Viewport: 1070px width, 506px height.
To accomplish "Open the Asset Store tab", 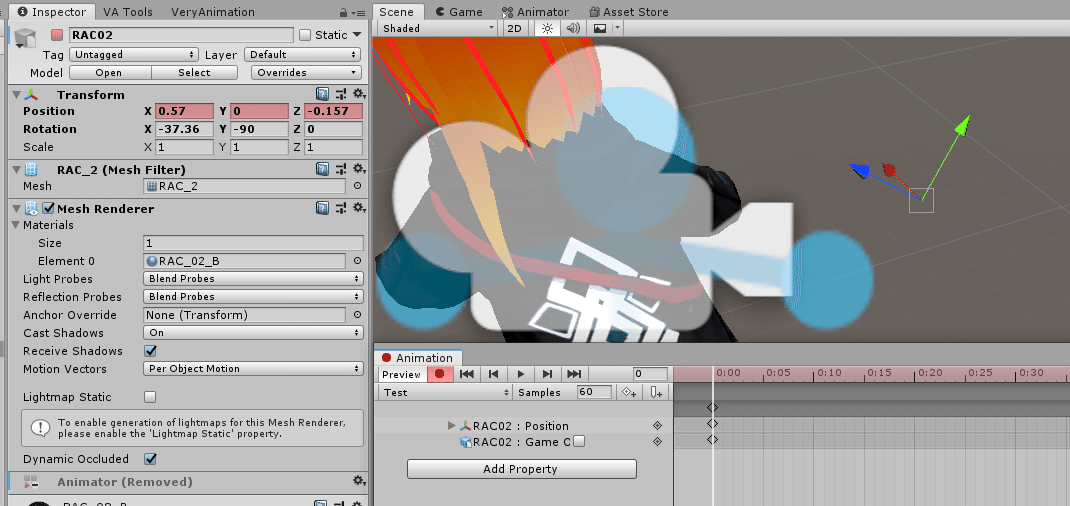I will 628,12.
